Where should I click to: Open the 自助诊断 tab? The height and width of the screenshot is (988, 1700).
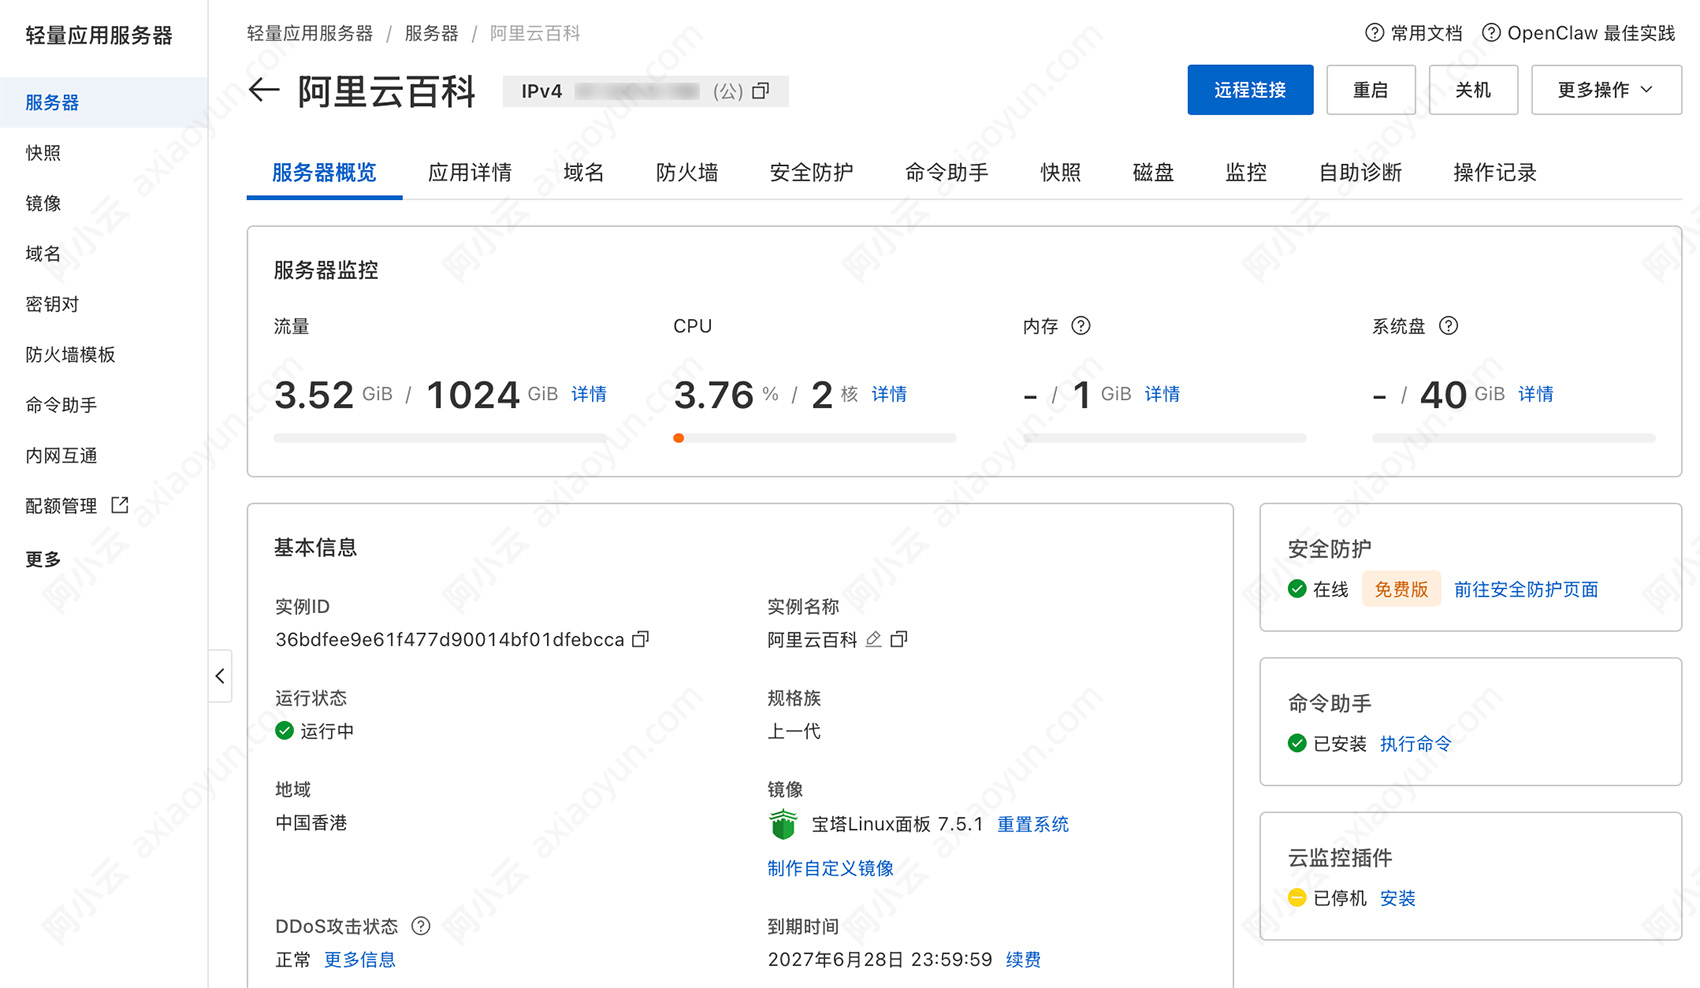coord(1360,172)
